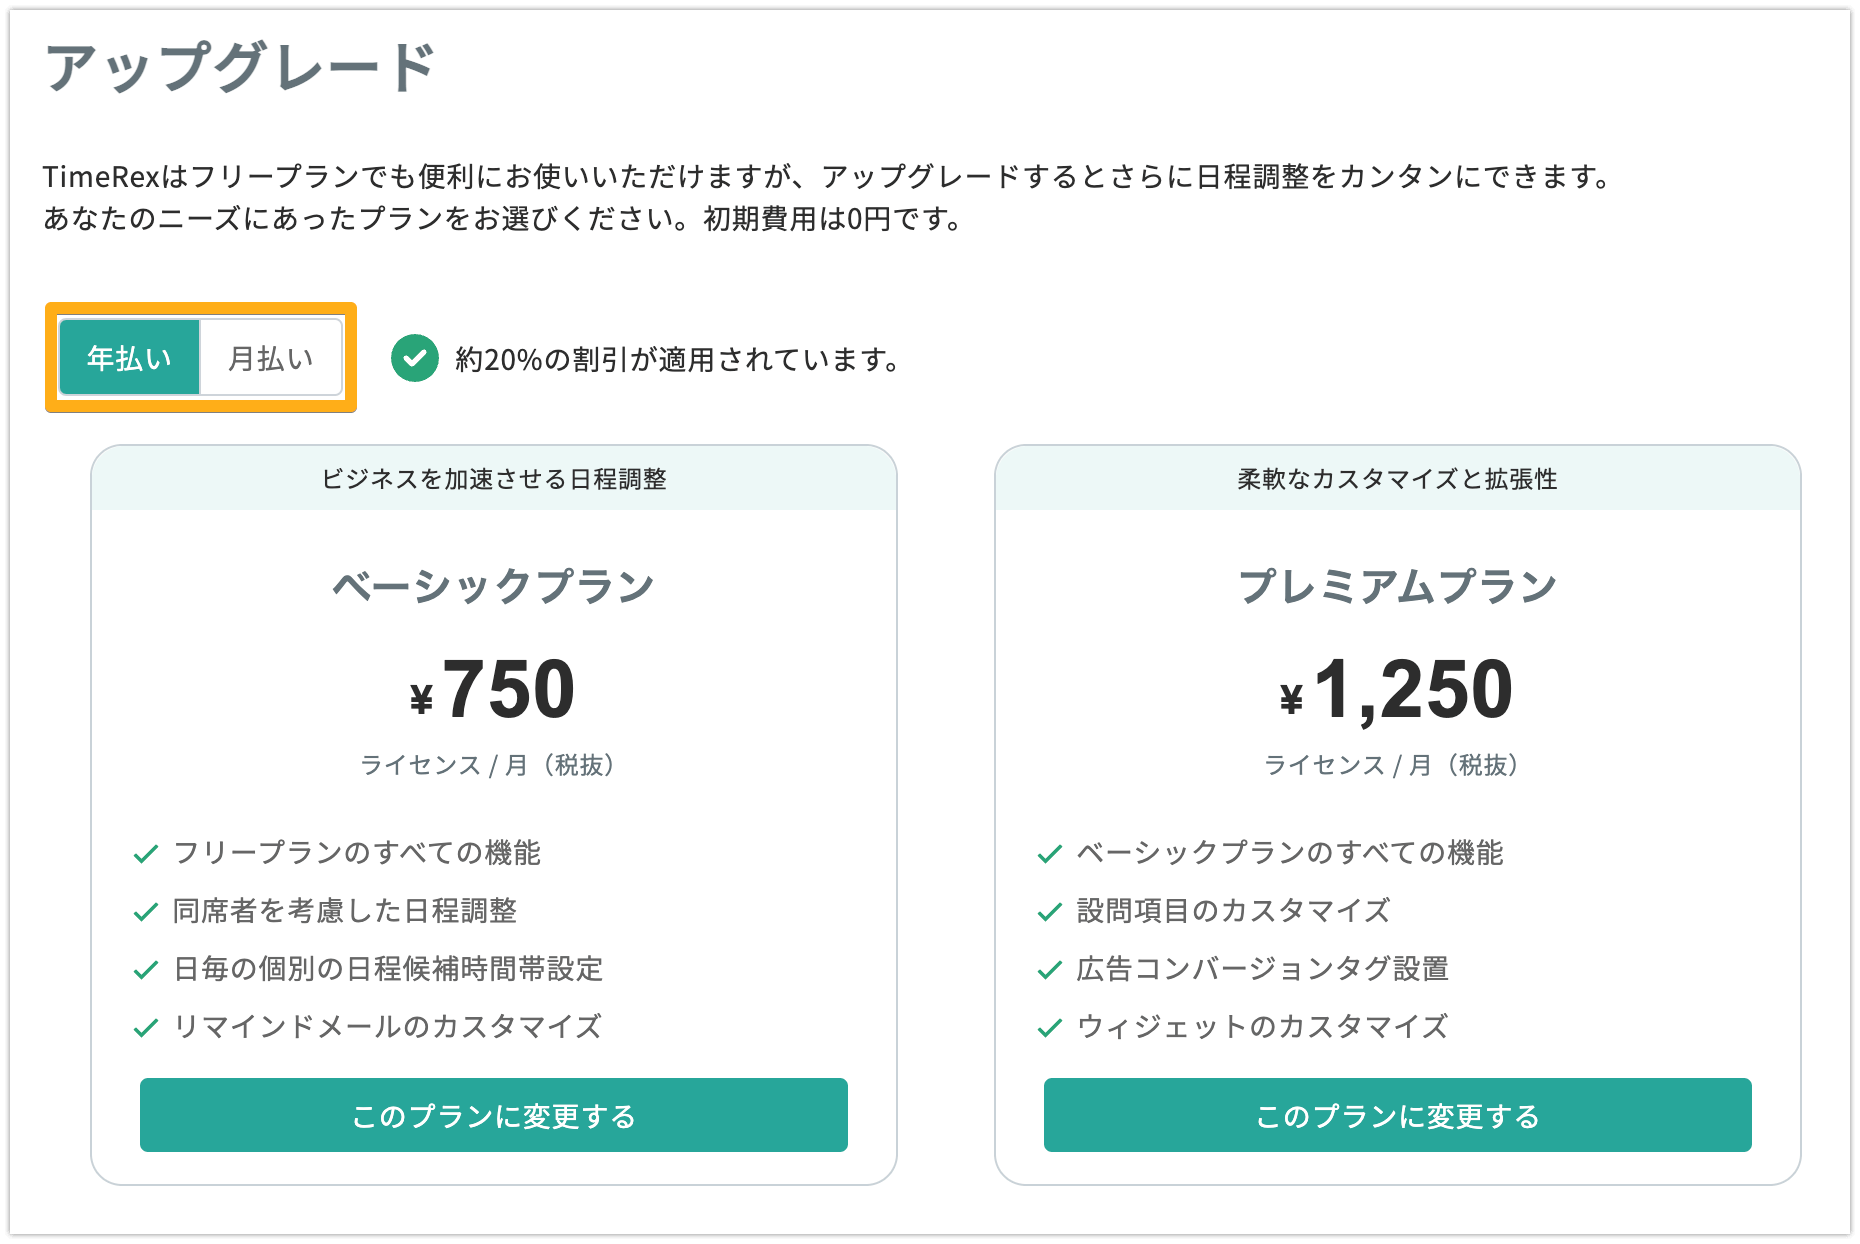Click checkmark beside ウィジェットのカスタマイズ

coord(1050,1028)
